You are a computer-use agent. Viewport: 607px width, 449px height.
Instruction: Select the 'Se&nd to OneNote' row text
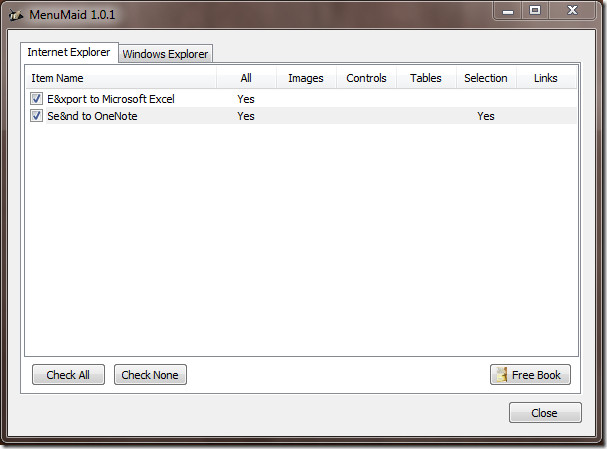point(92,116)
